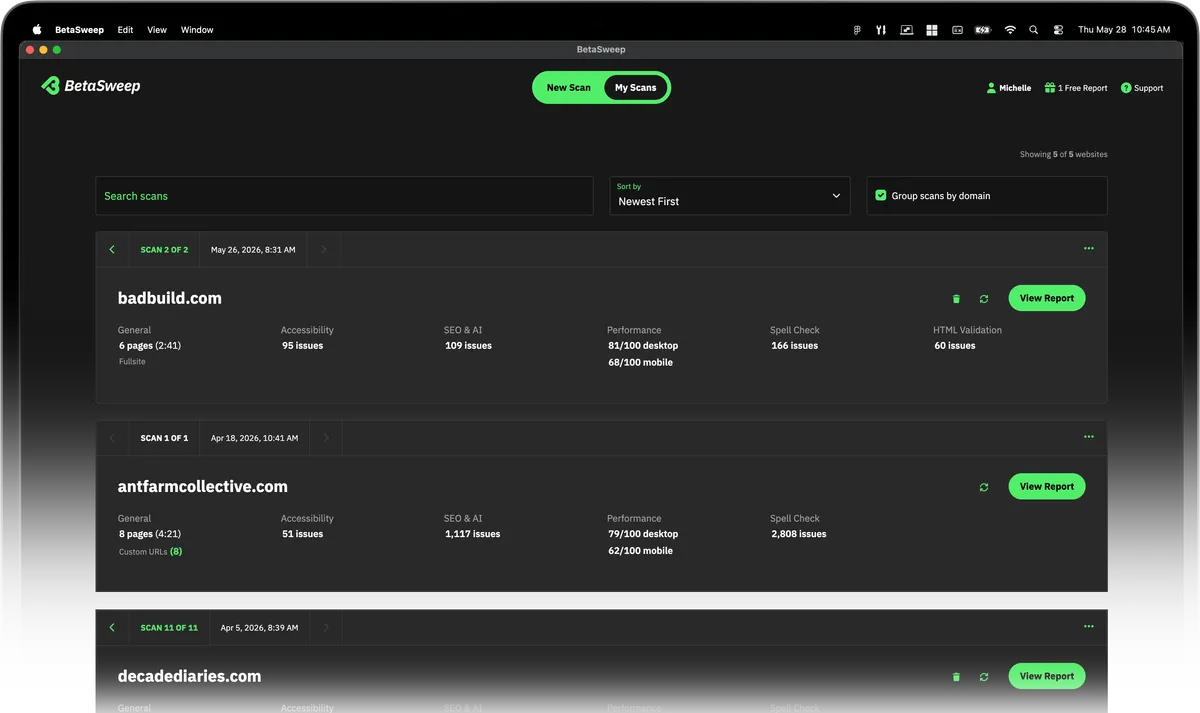Open more options menu for antfarmcollective.com

click(x=1088, y=437)
